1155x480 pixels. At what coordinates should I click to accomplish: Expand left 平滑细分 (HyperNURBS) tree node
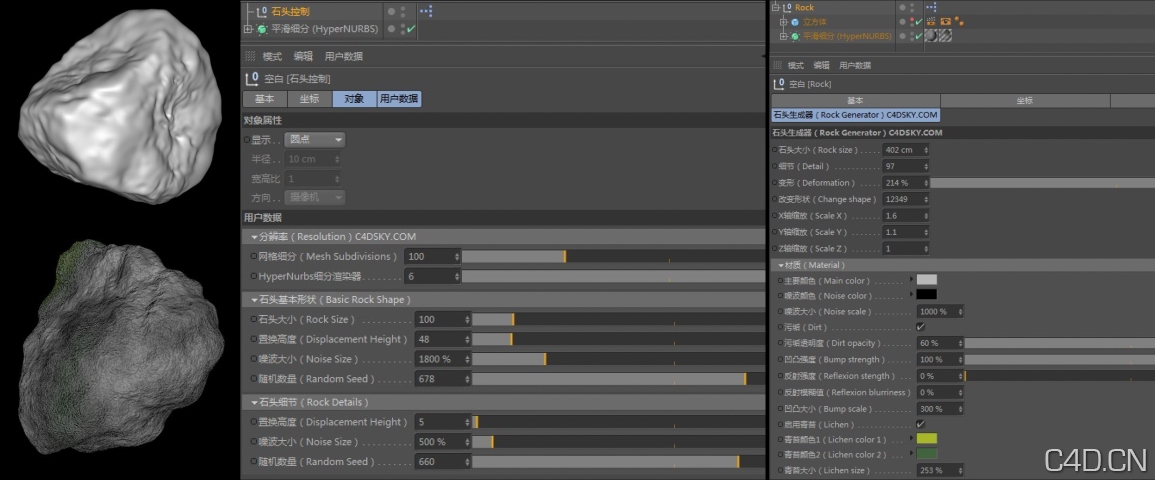point(248,29)
